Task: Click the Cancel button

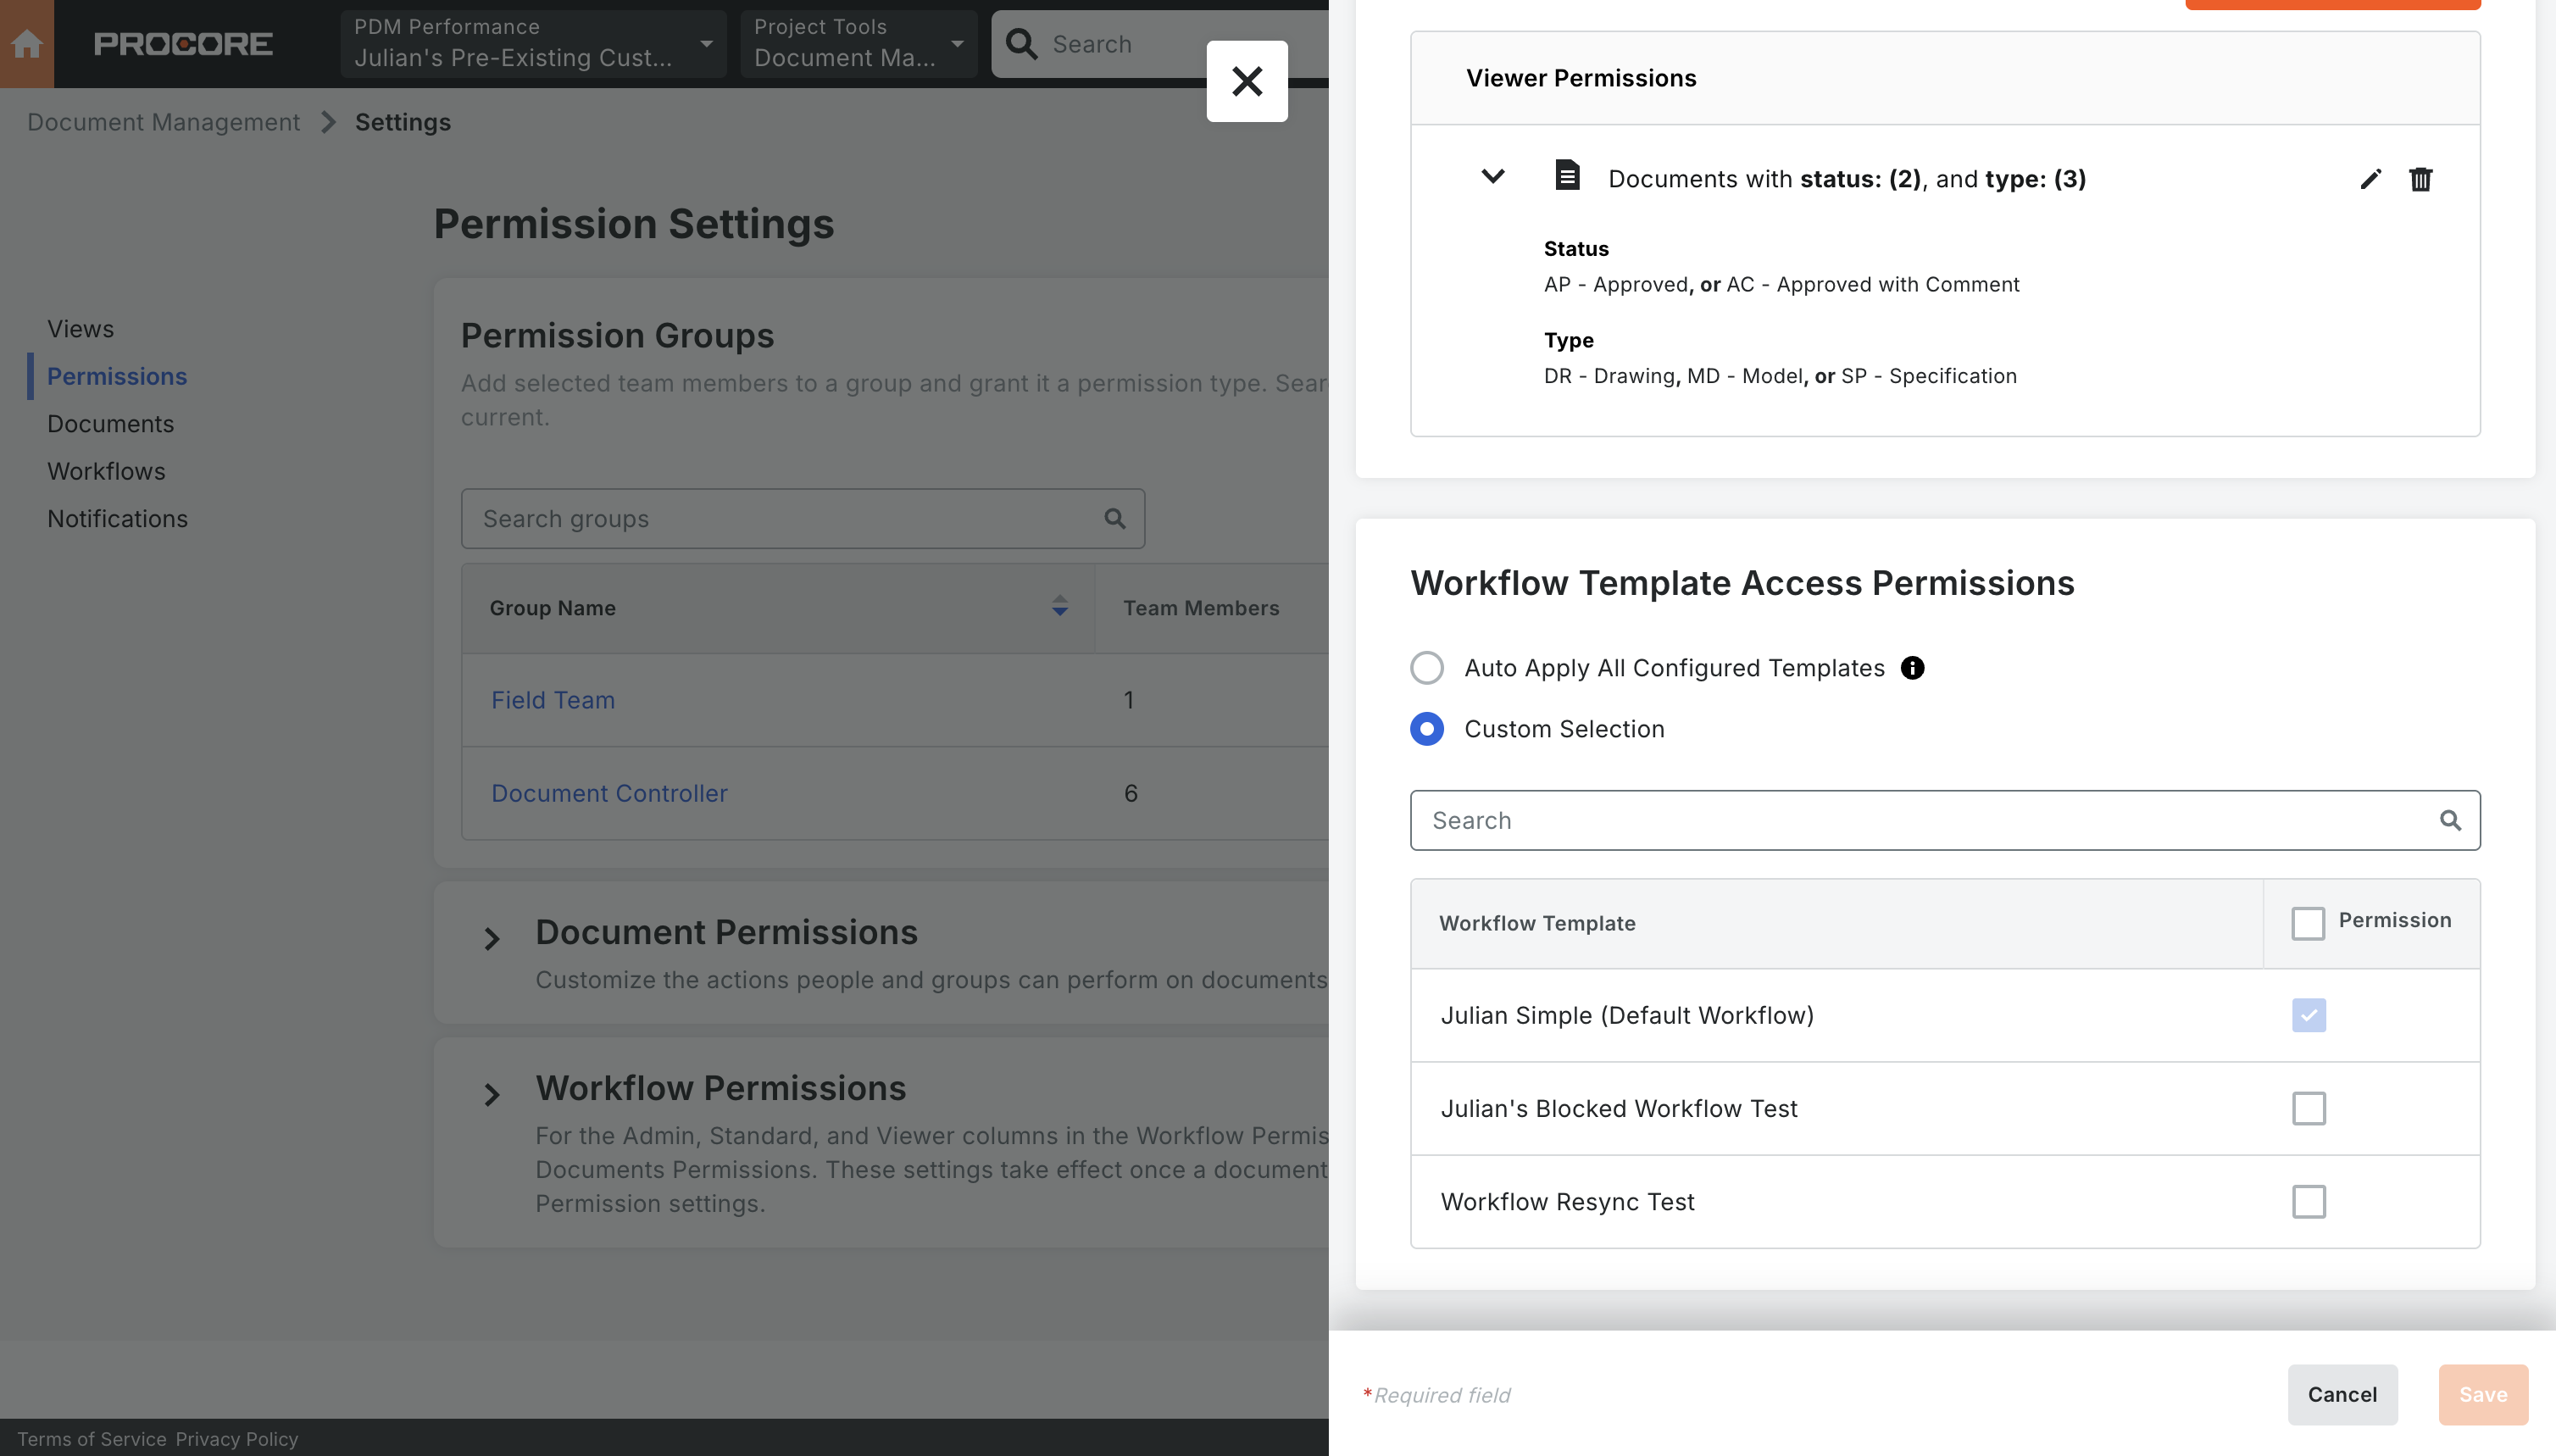Action: (x=2341, y=1394)
